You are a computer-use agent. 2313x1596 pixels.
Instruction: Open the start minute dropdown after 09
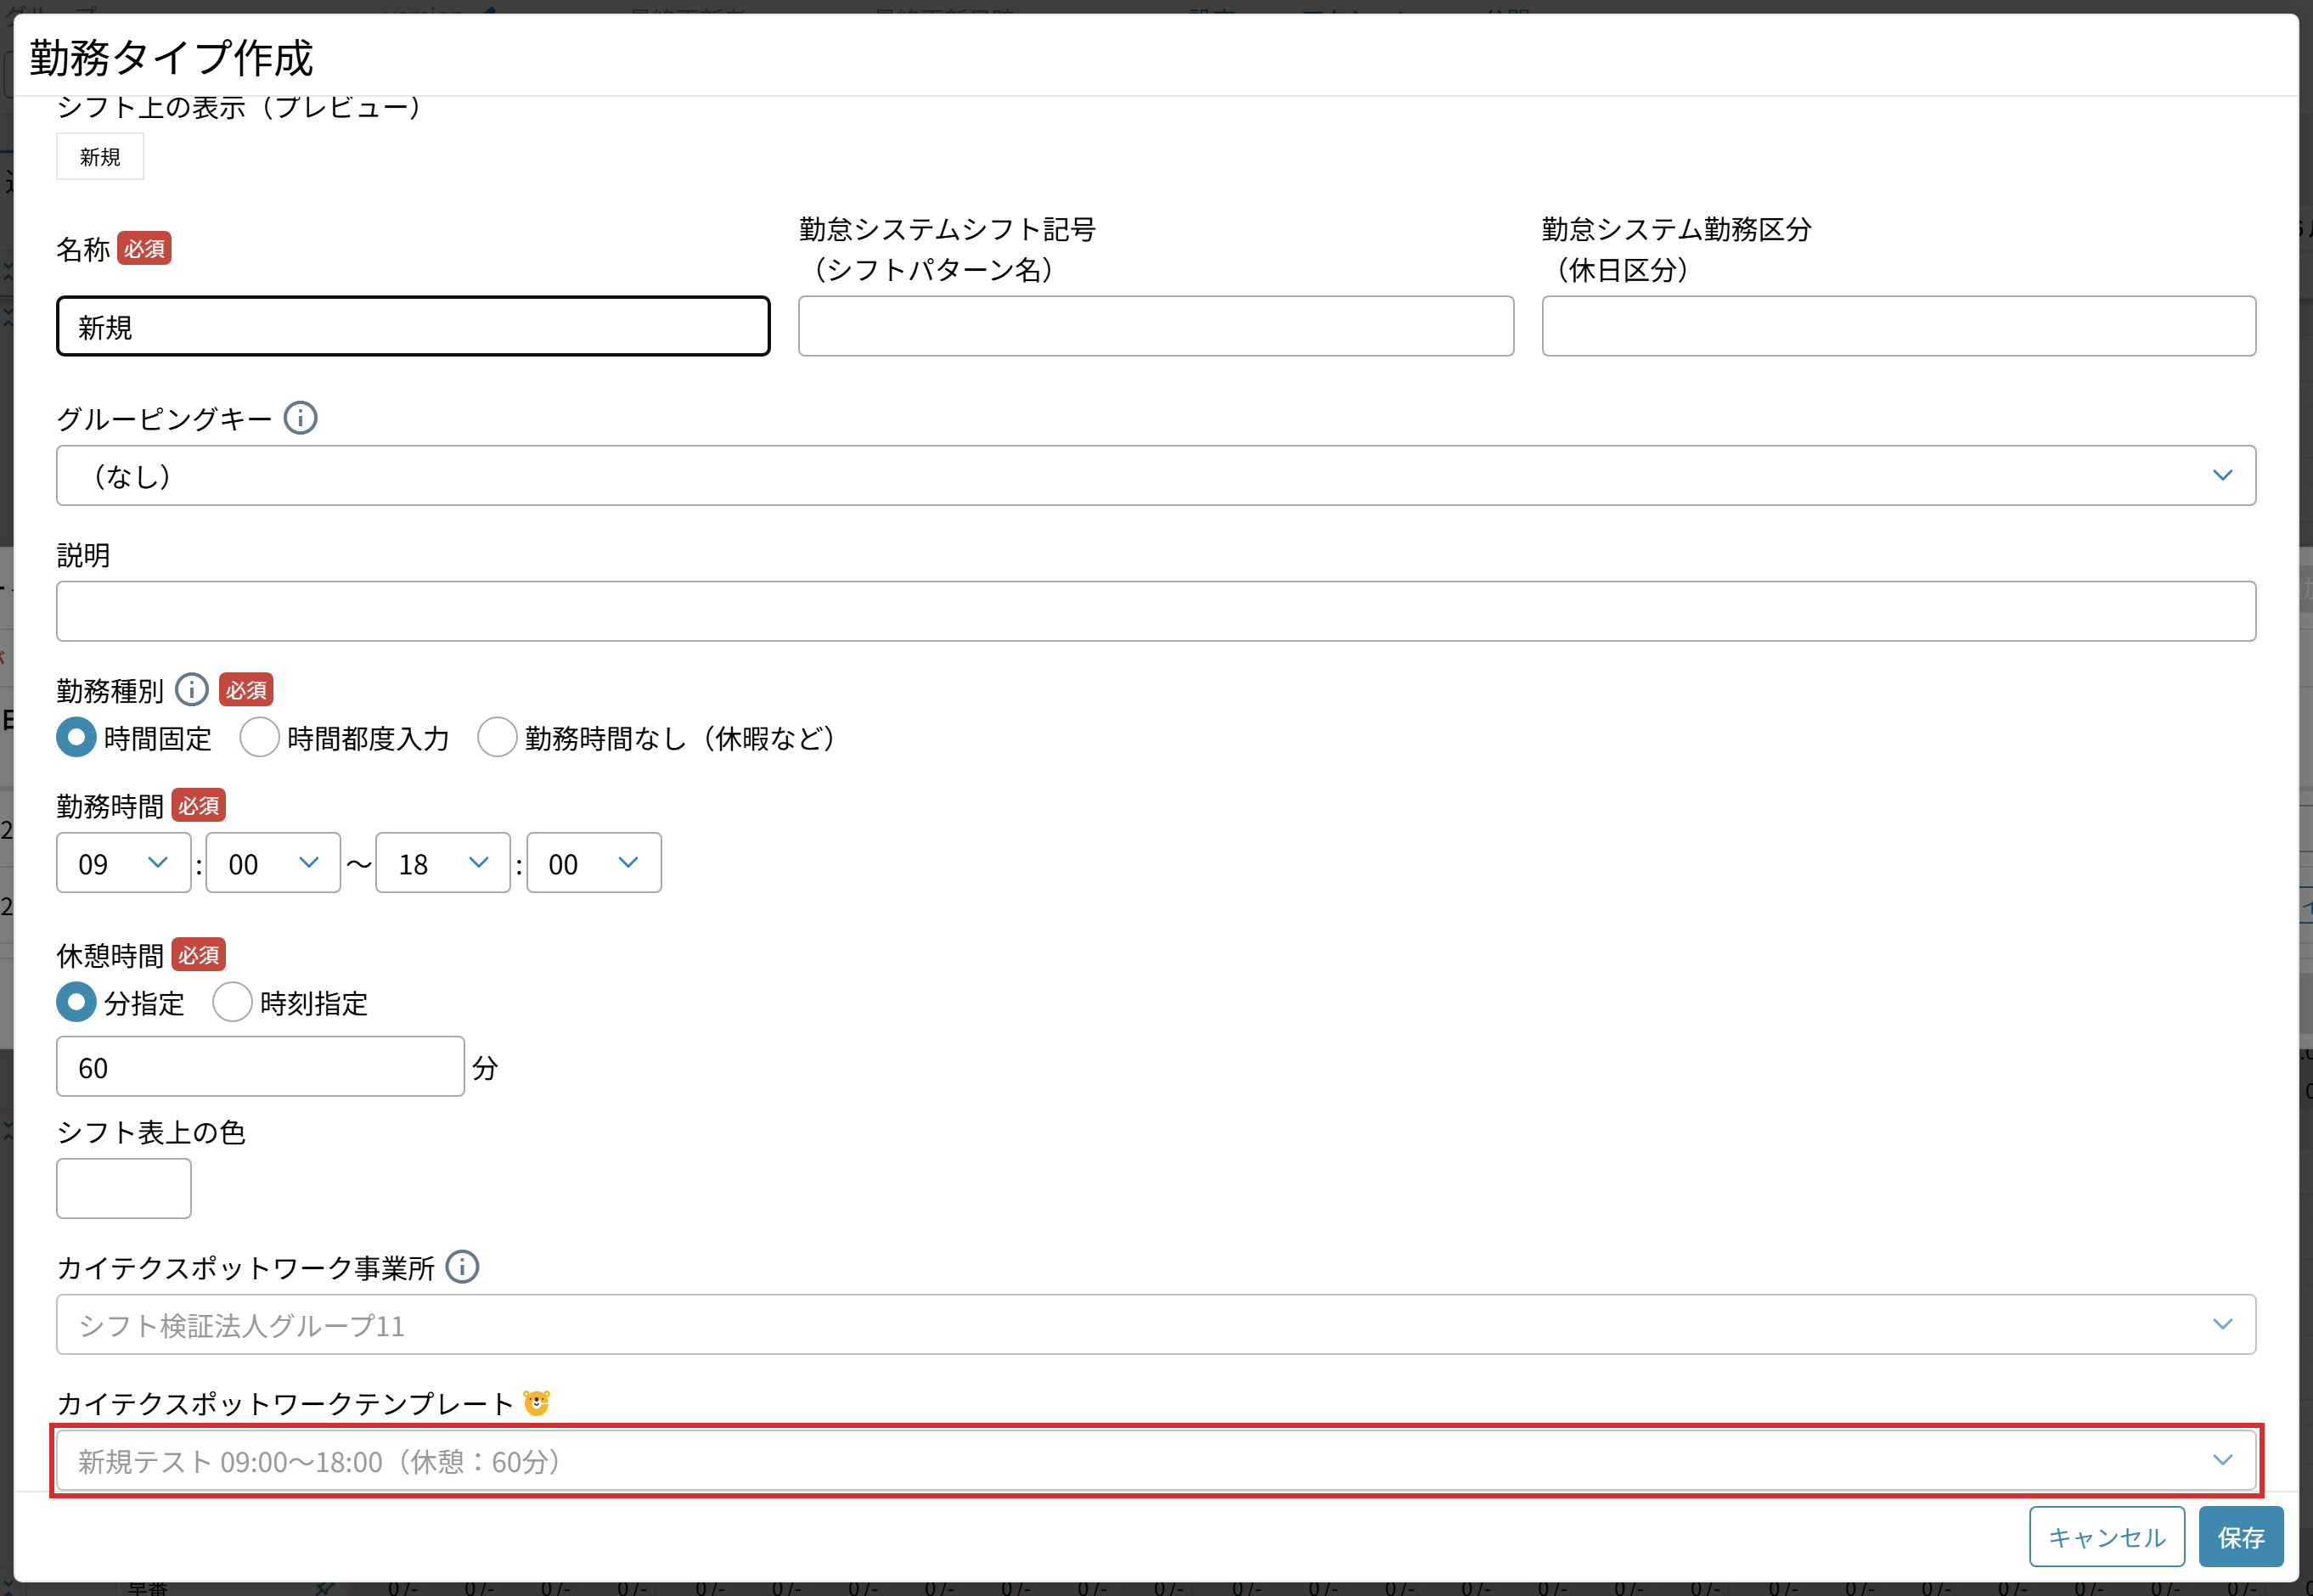[x=273, y=862]
